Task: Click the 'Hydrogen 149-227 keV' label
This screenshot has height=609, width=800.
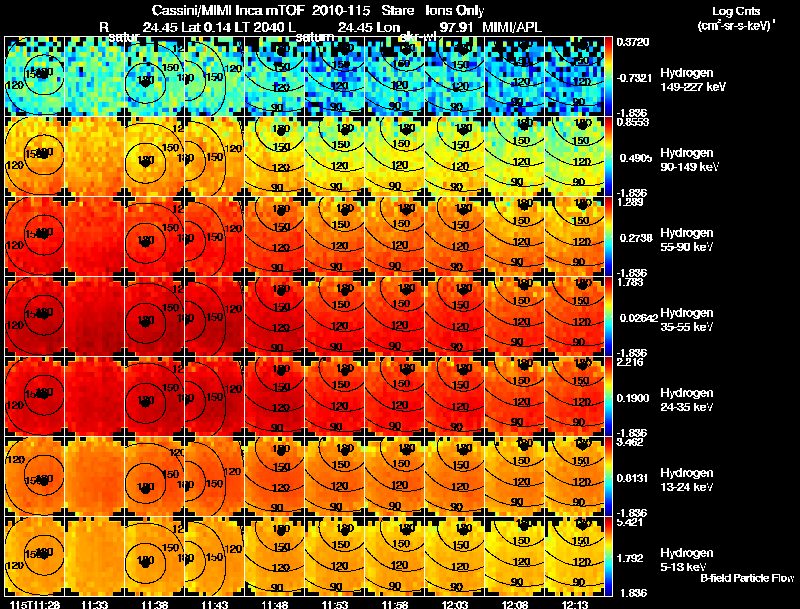Action: [693, 80]
